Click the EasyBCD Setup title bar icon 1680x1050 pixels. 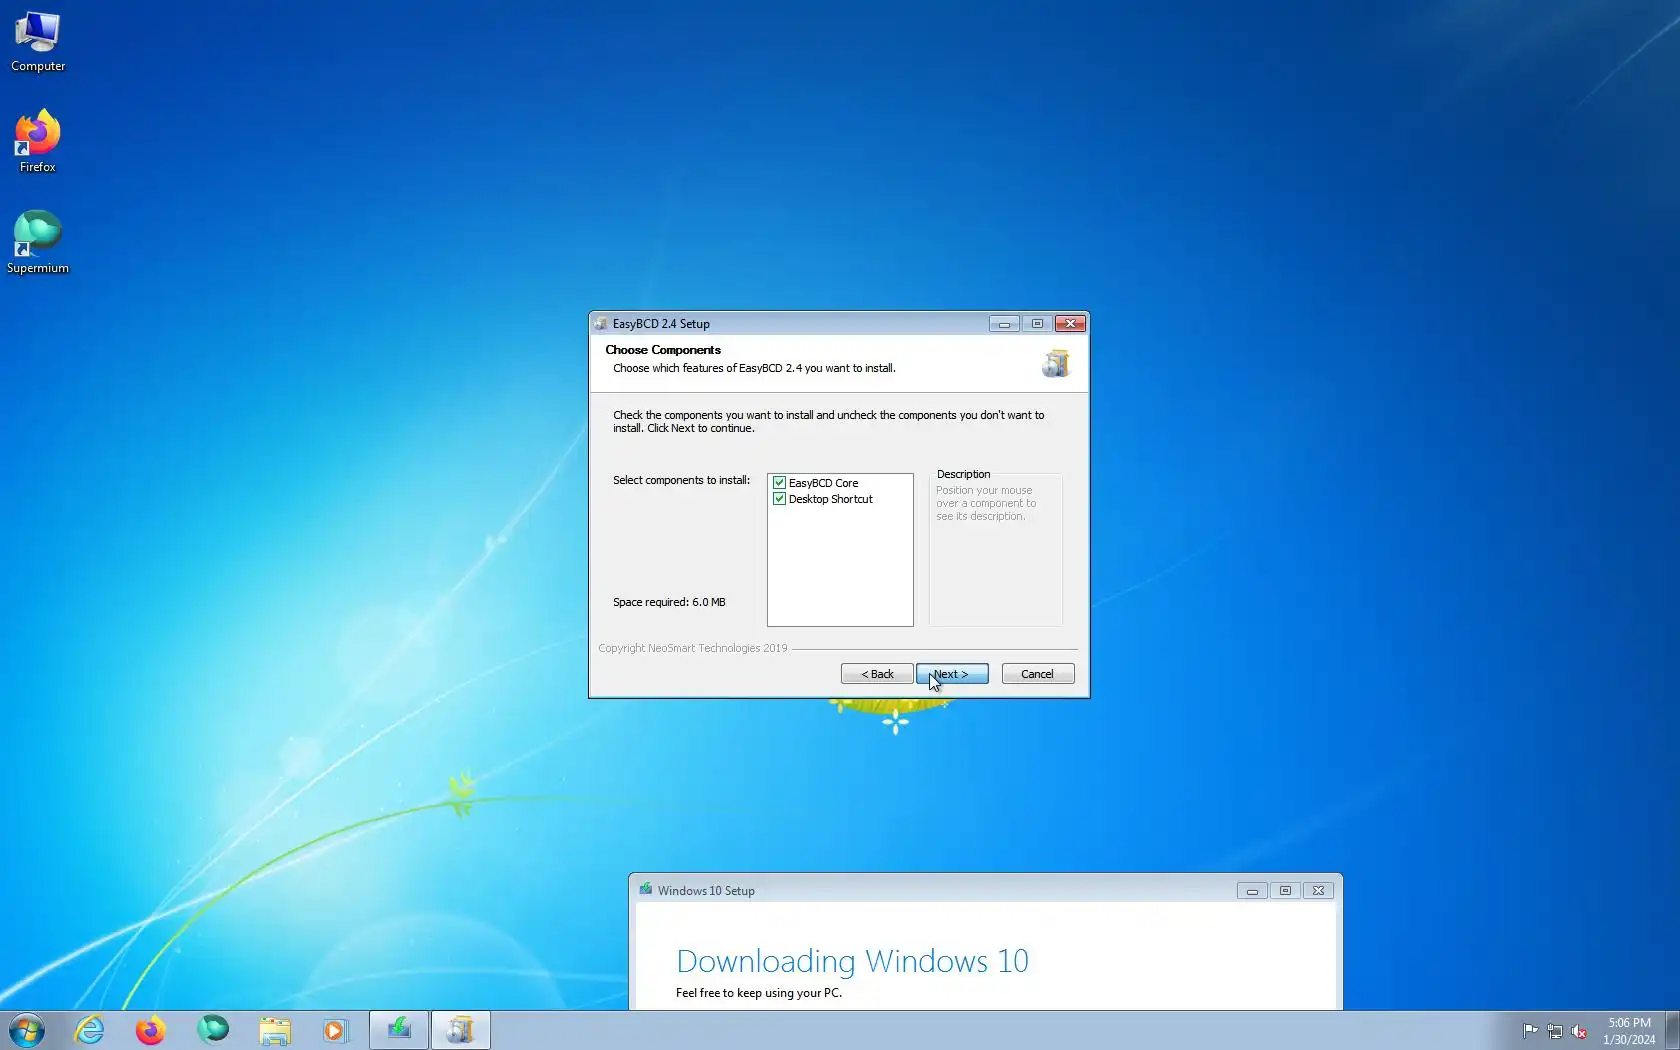[601, 324]
